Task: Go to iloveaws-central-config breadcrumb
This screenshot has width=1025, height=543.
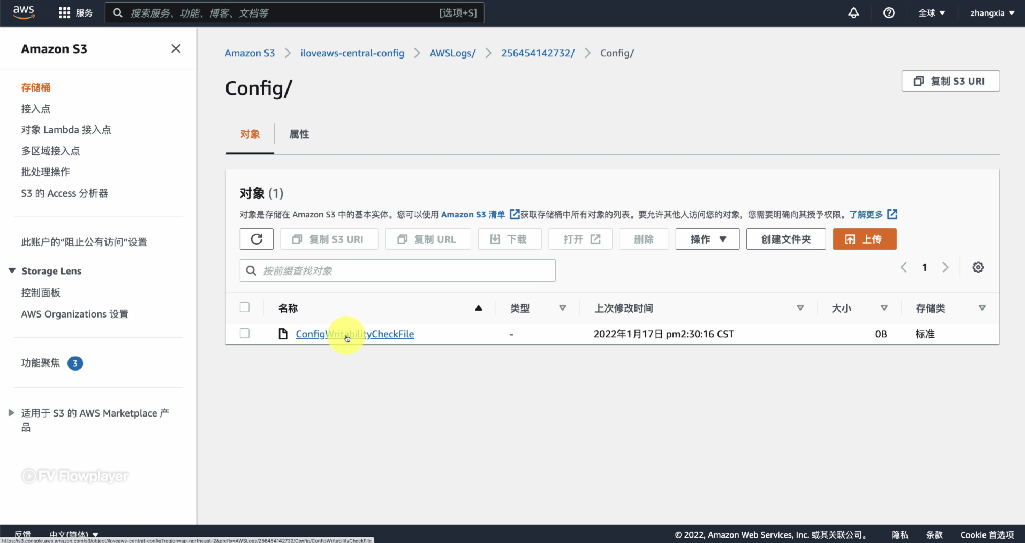Action: pos(352,53)
